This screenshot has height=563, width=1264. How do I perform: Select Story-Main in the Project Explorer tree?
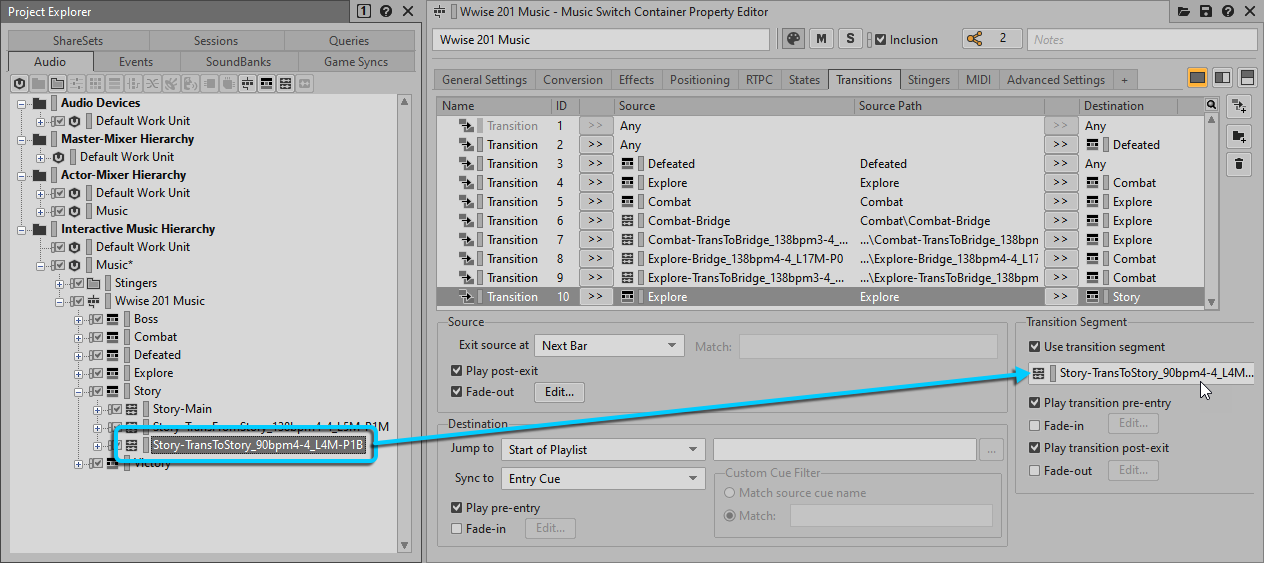[x=182, y=409]
